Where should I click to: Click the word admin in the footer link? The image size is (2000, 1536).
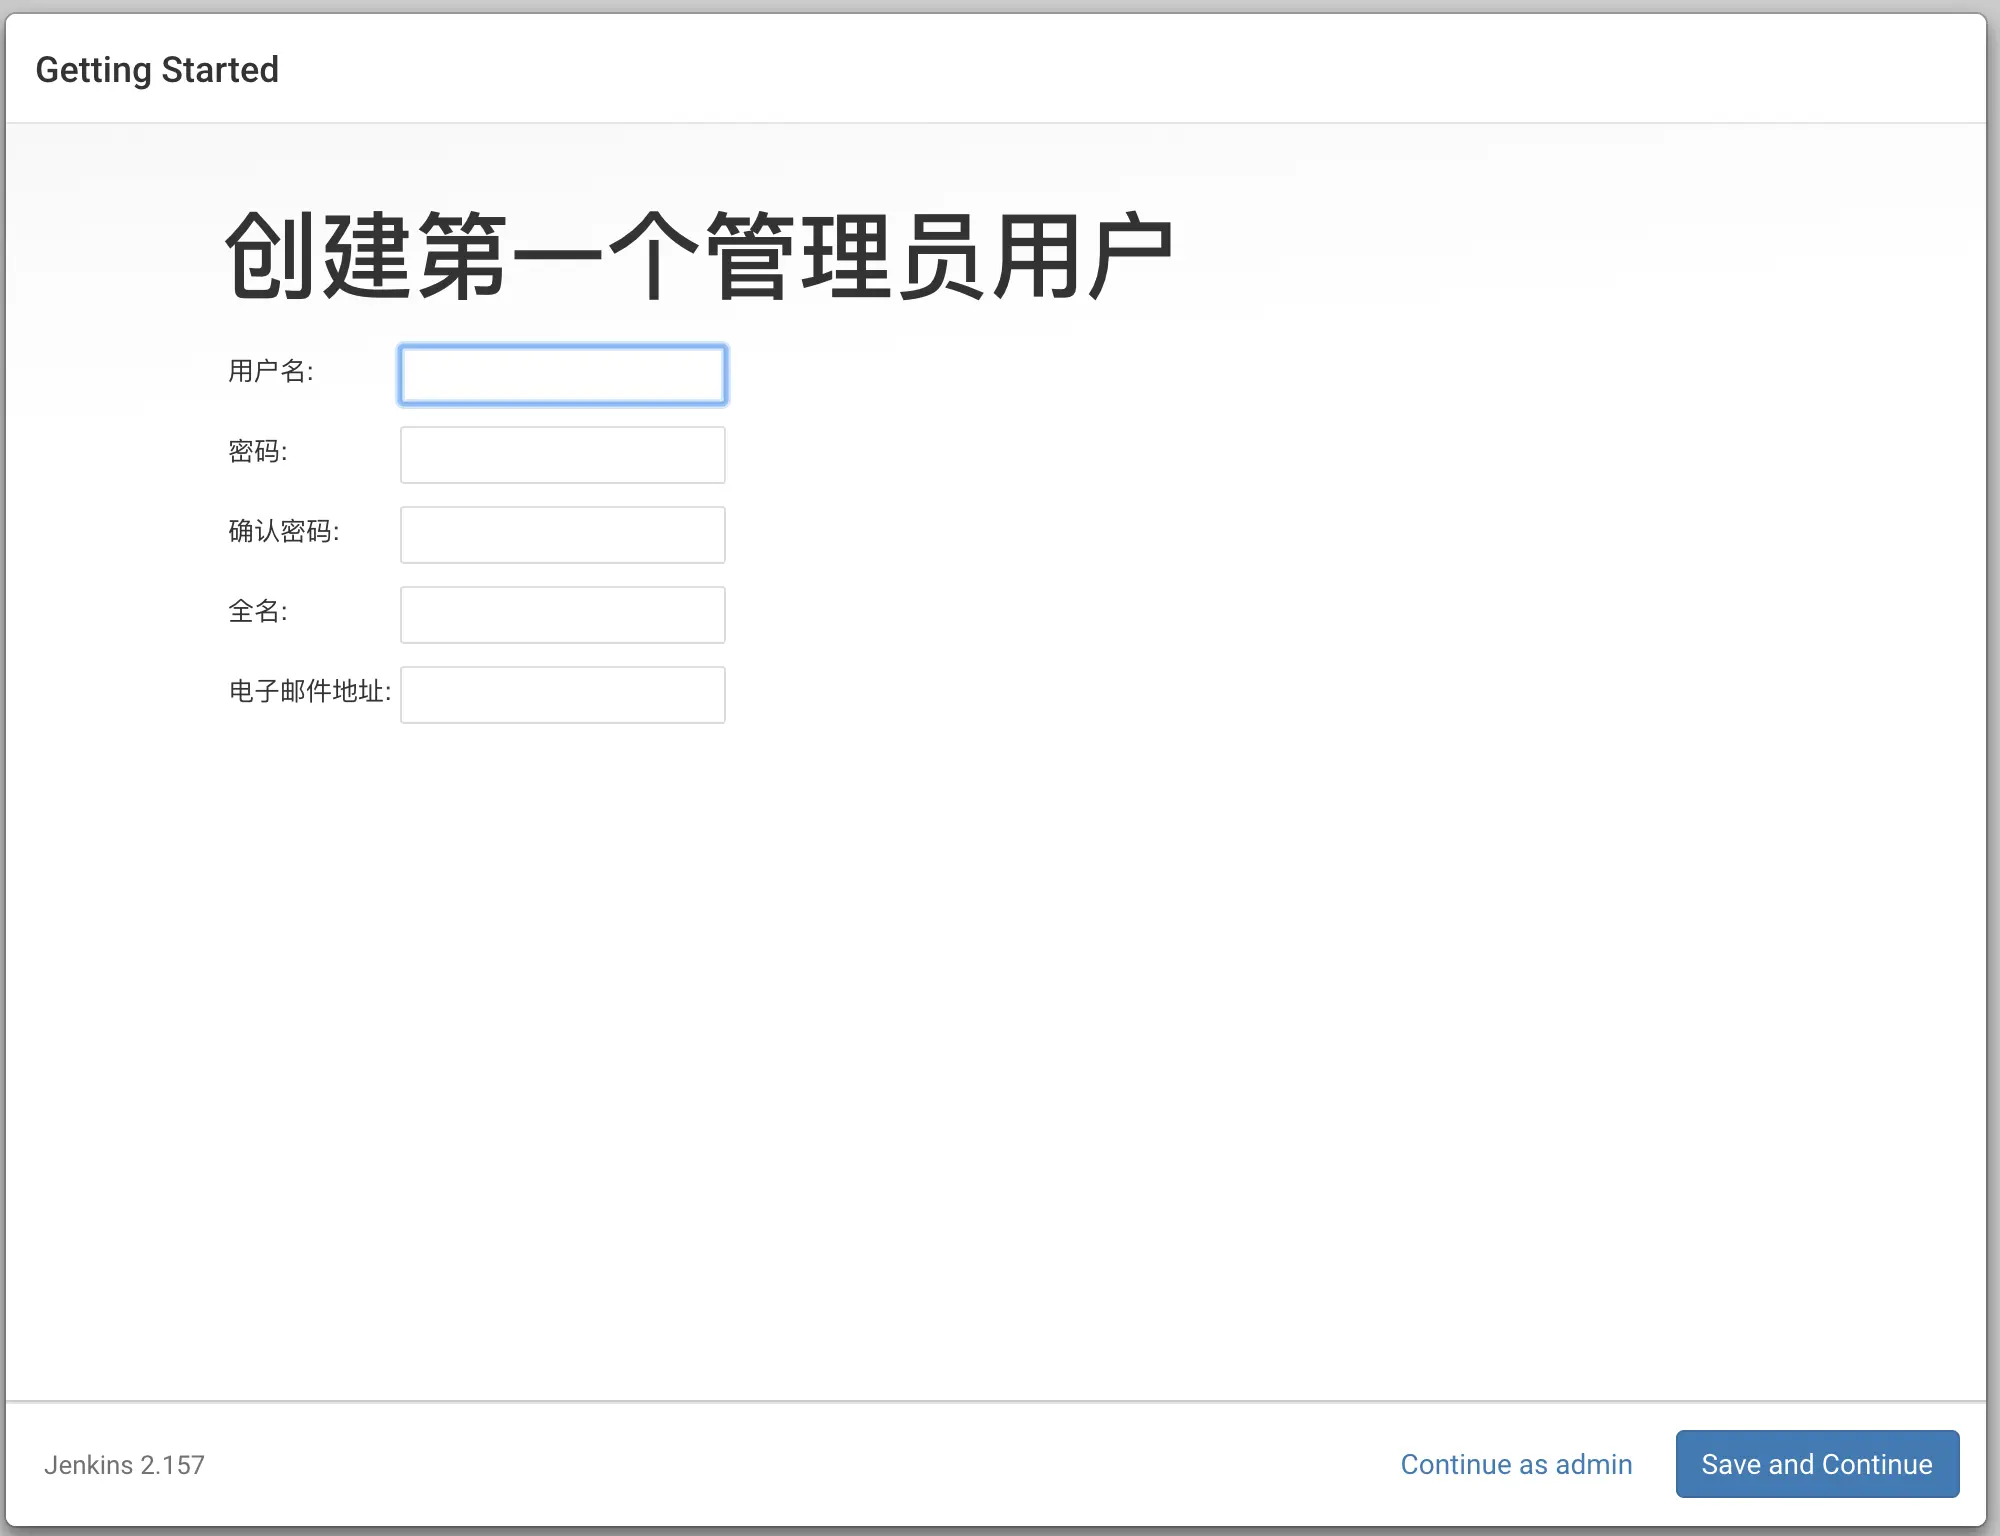point(1593,1464)
